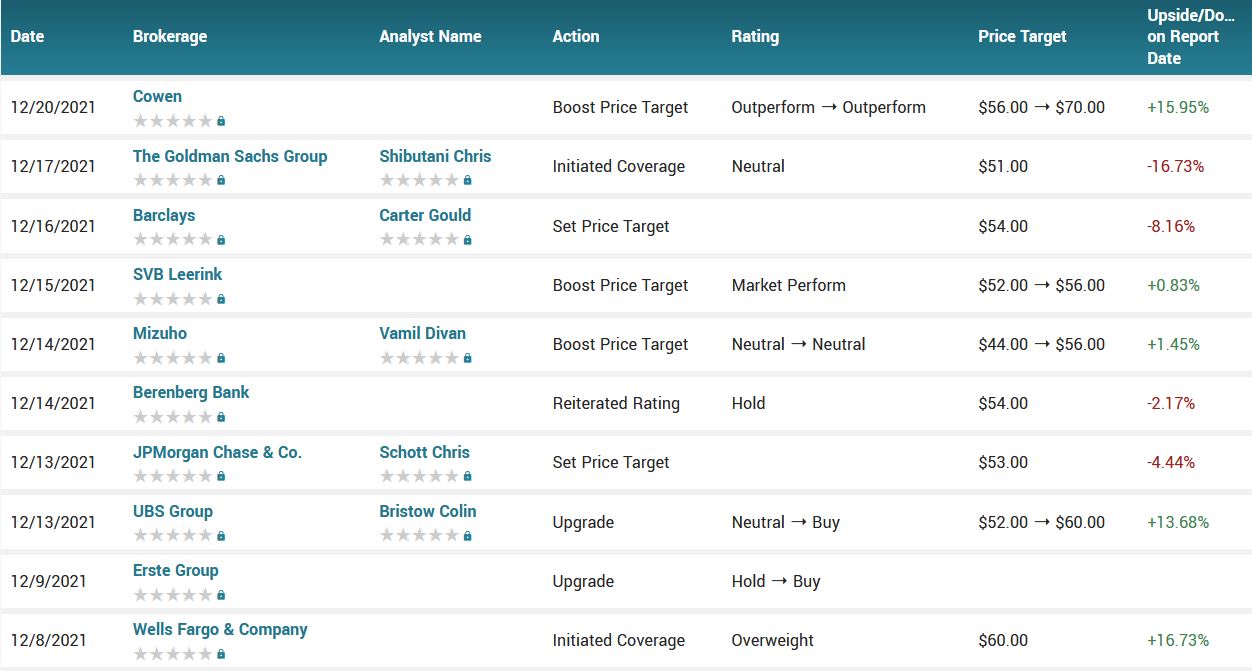Open the UBS Group brokerage link
The width and height of the screenshot is (1252, 671).
tap(173, 511)
